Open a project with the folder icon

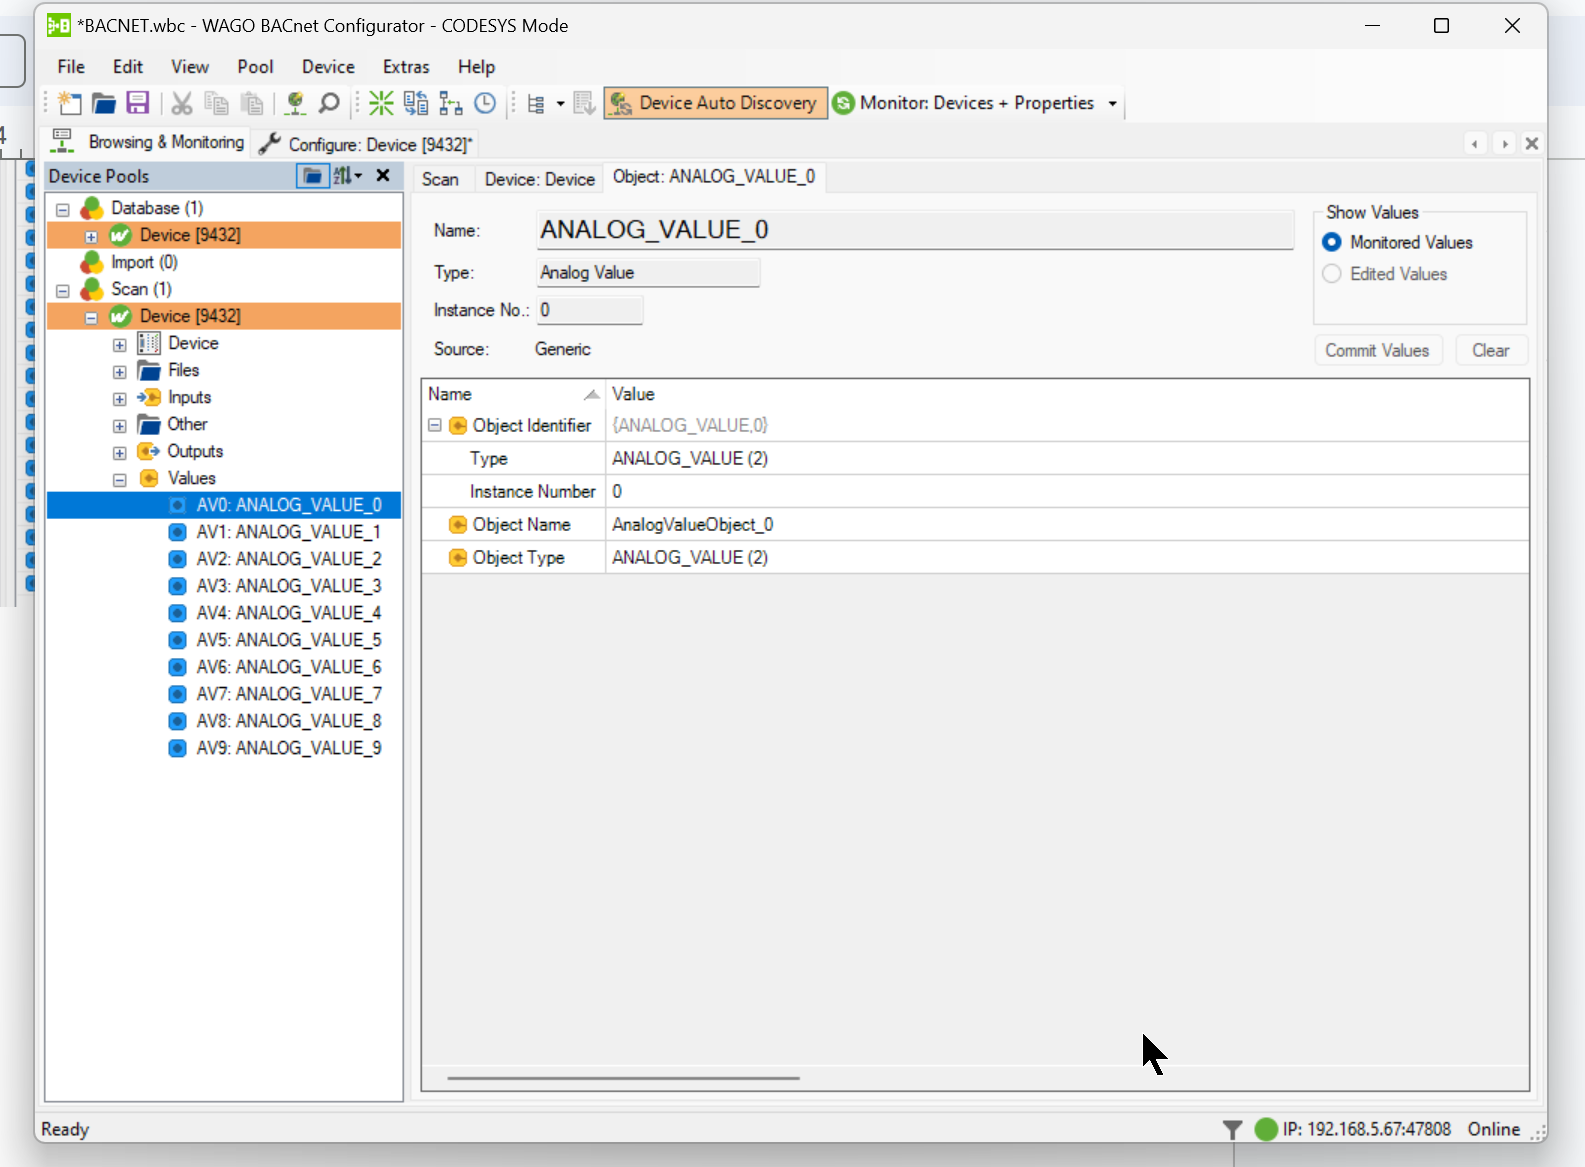point(104,103)
